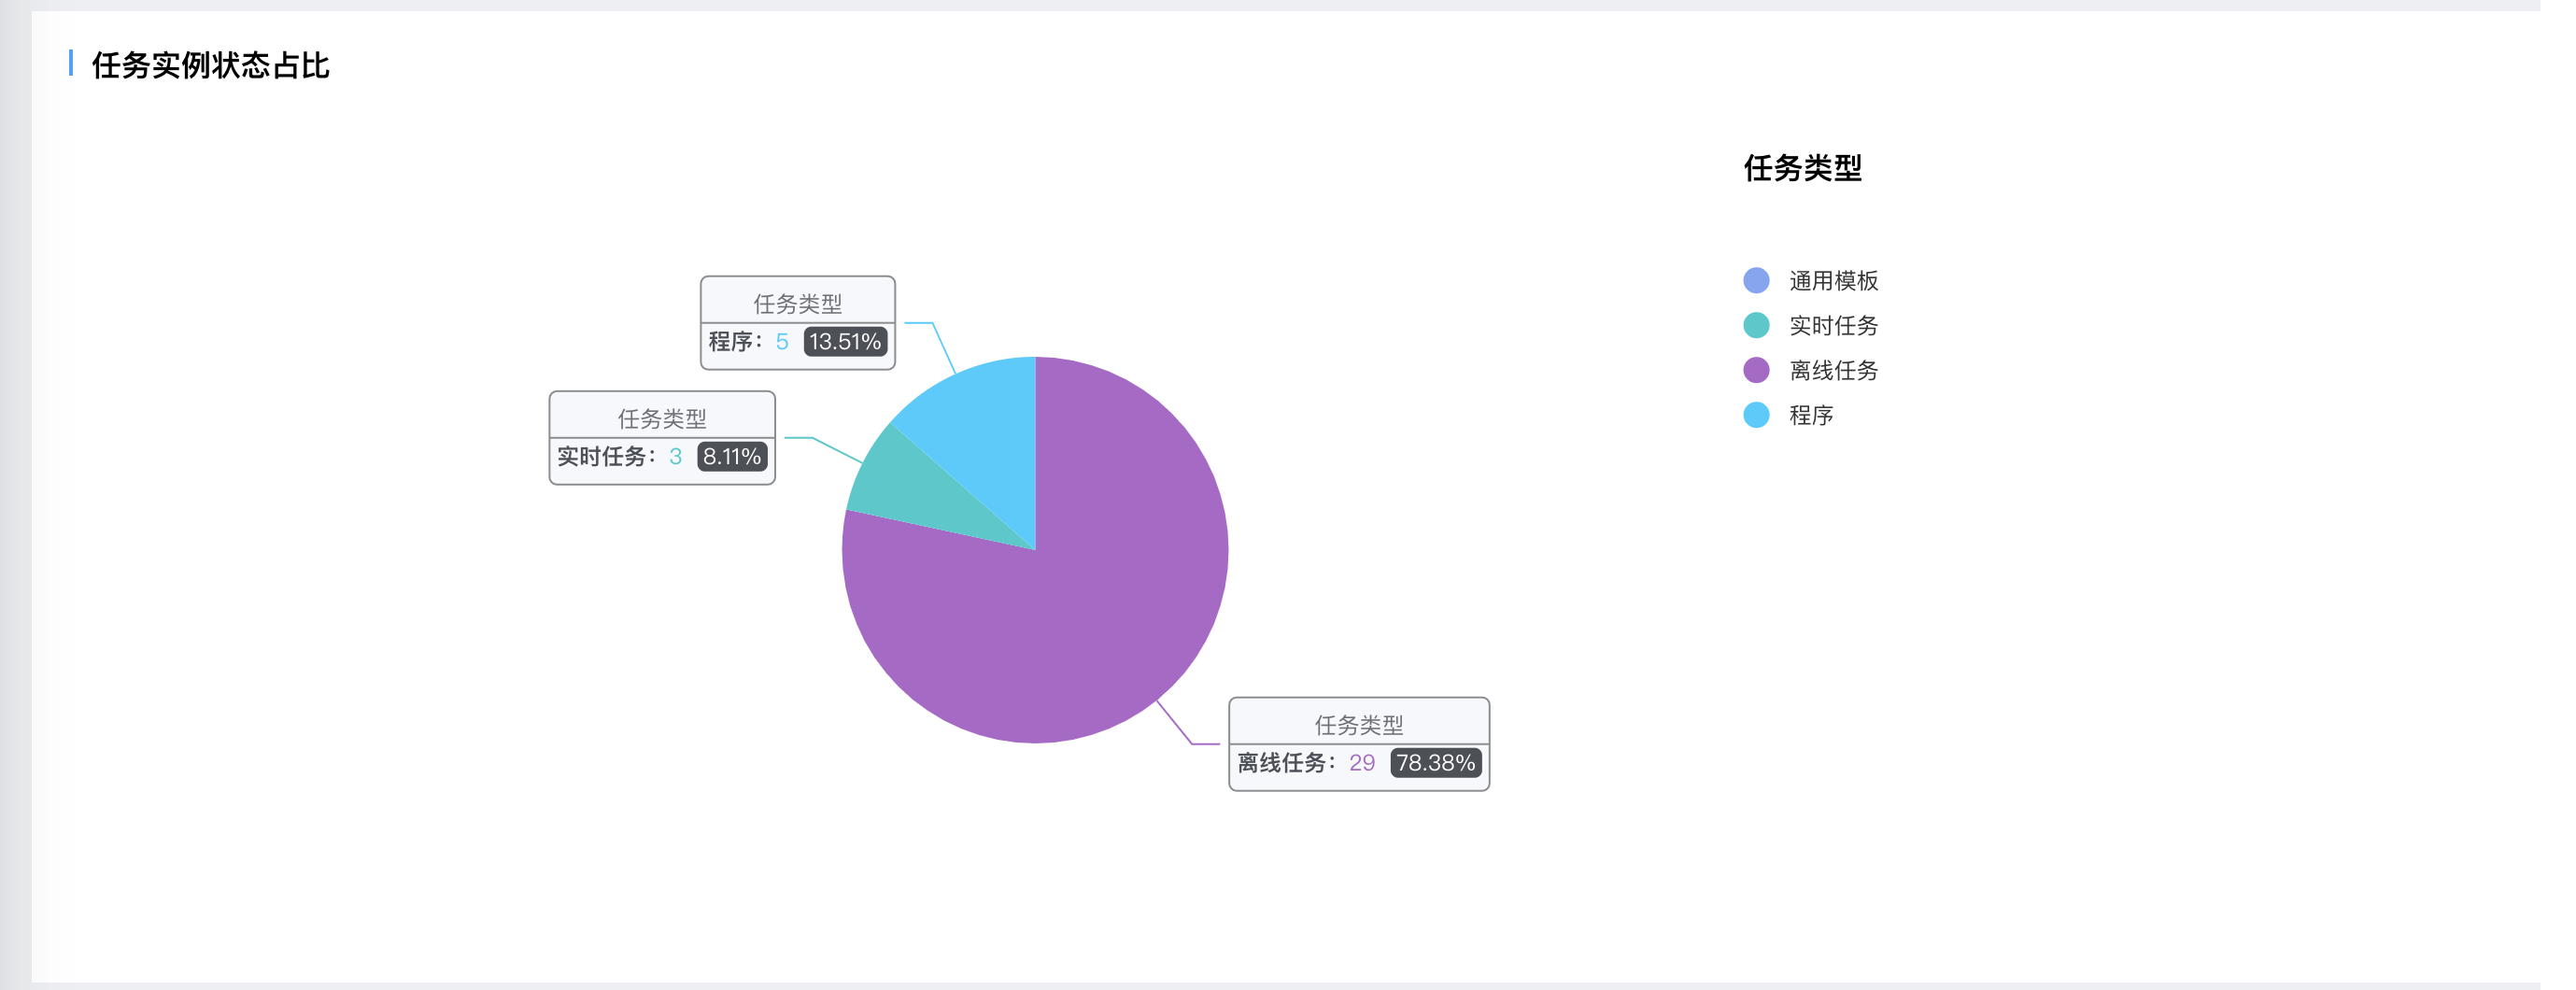The image size is (2576, 990).
Task: Hide 程序 series via legend text
Action: (x=1811, y=416)
